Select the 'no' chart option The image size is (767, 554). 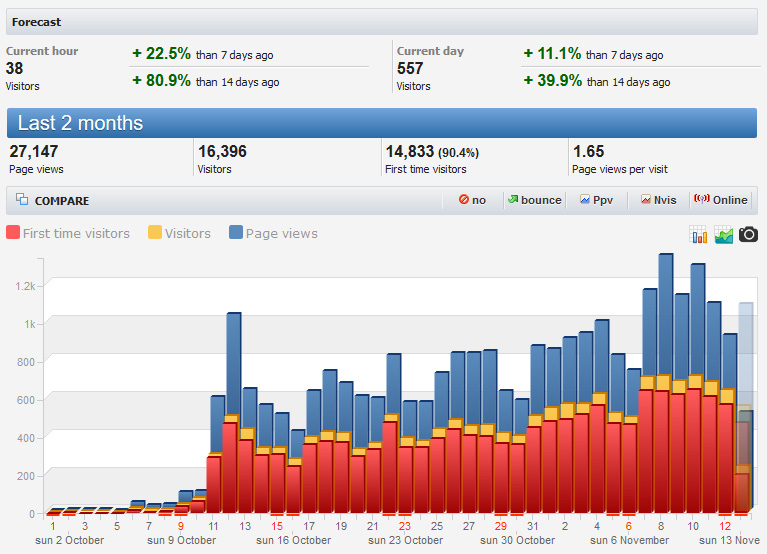pos(473,200)
